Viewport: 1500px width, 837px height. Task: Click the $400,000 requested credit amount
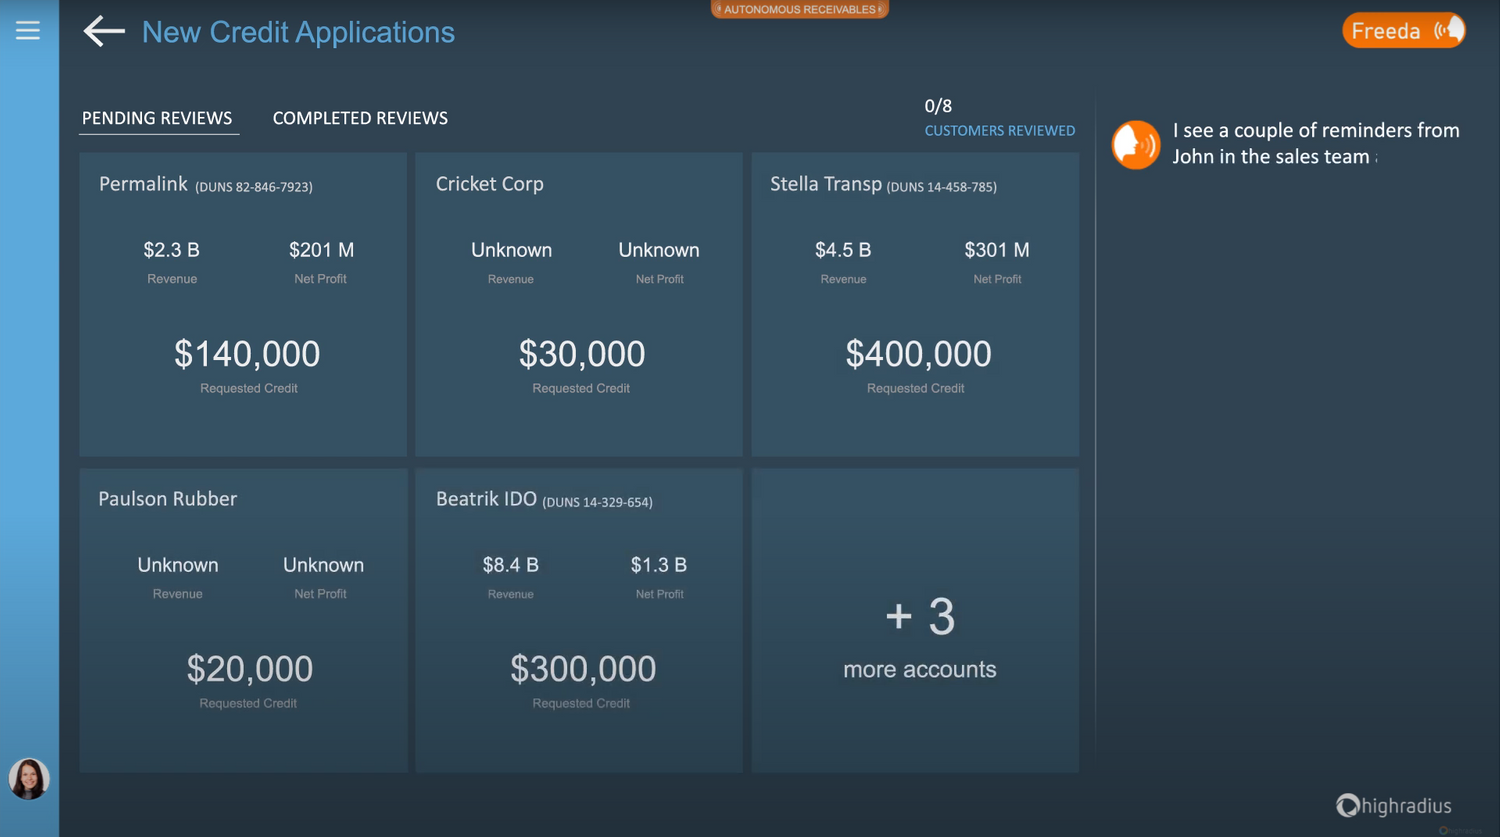918,353
